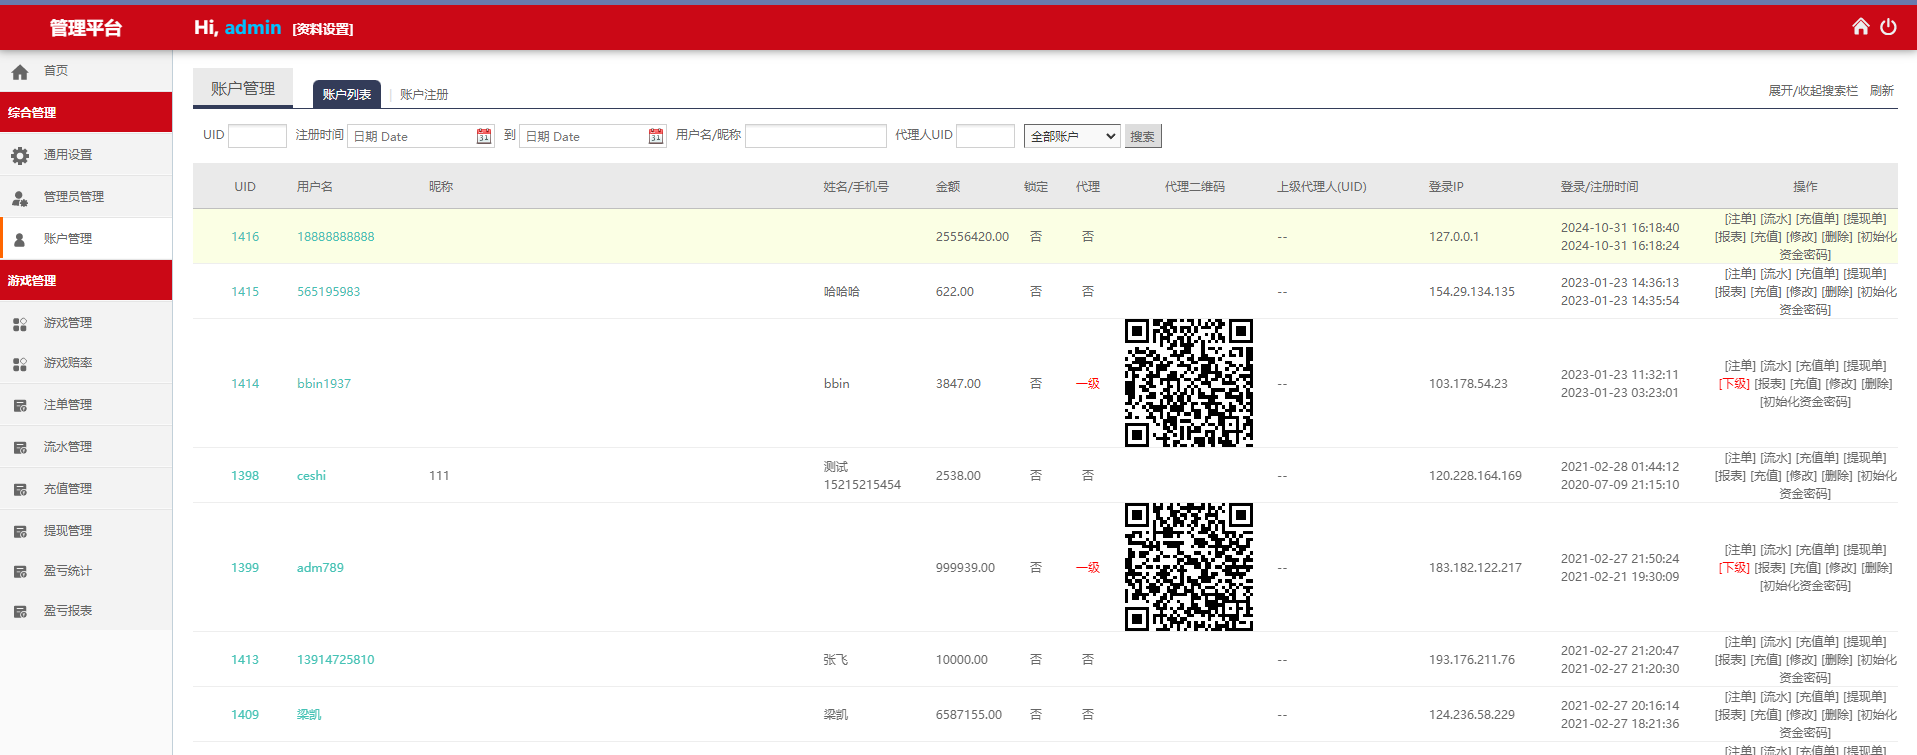The image size is (1917, 755).
Task: Click the UID input field
Action: click(257, 136)
